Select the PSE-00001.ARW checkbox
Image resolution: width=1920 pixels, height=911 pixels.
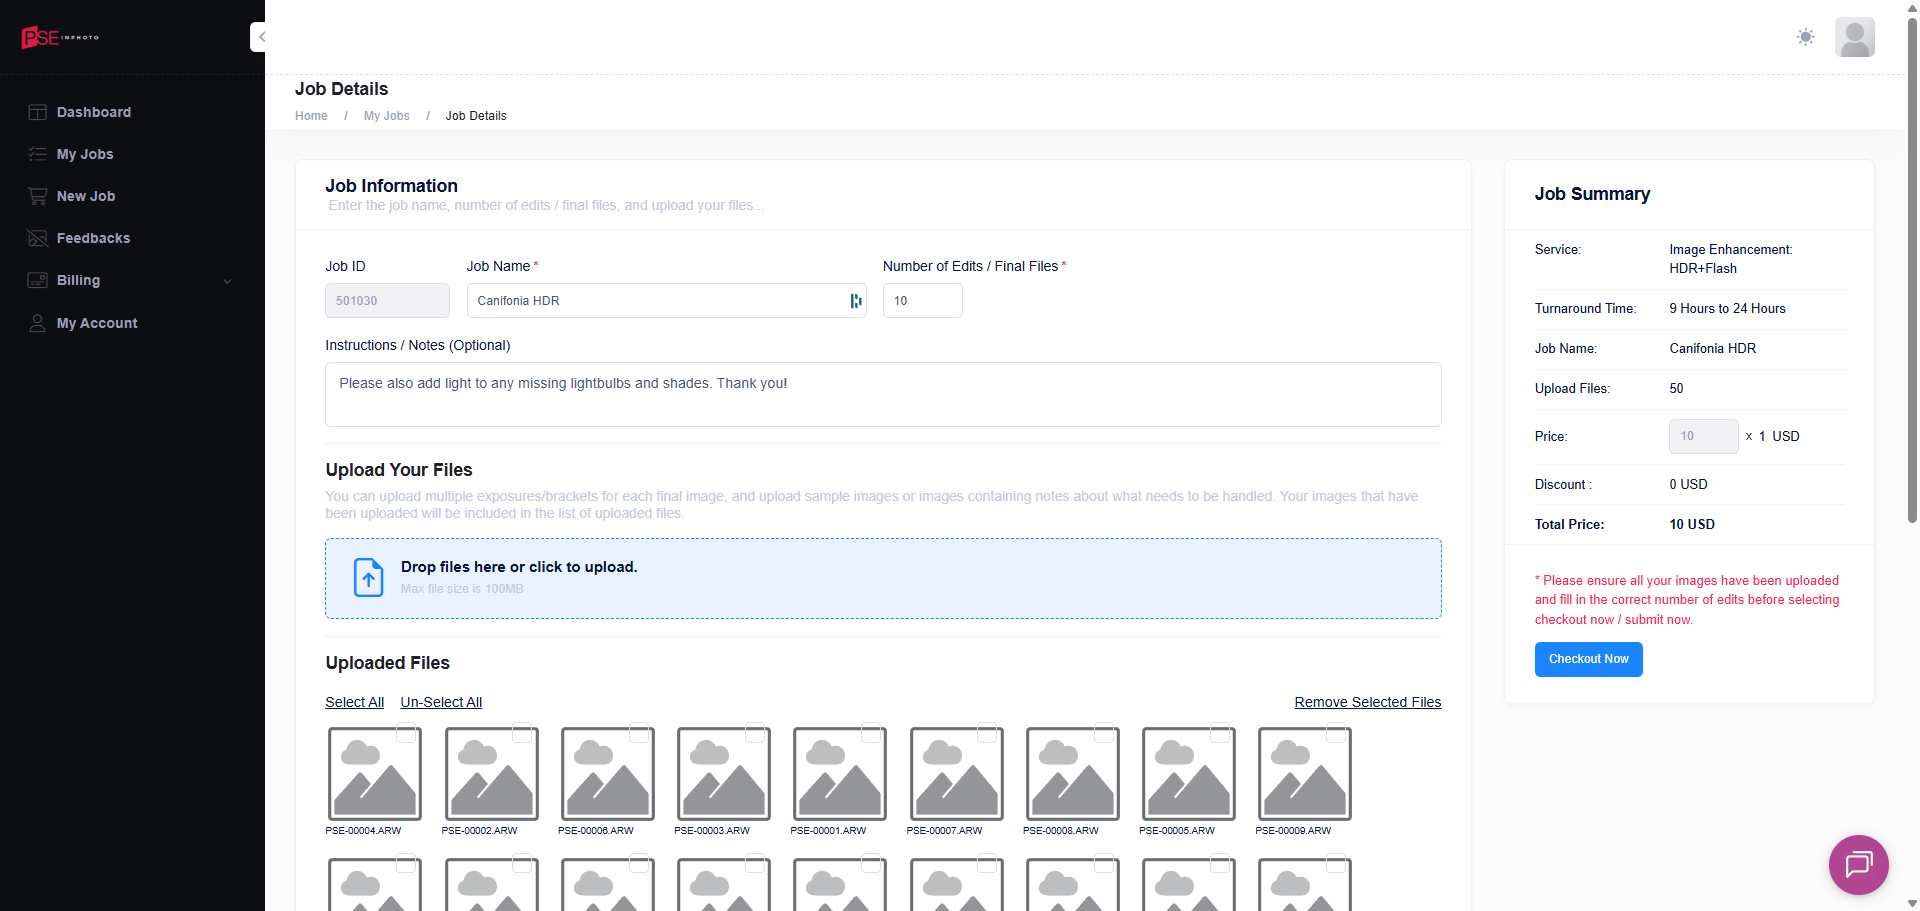point(871,733)
